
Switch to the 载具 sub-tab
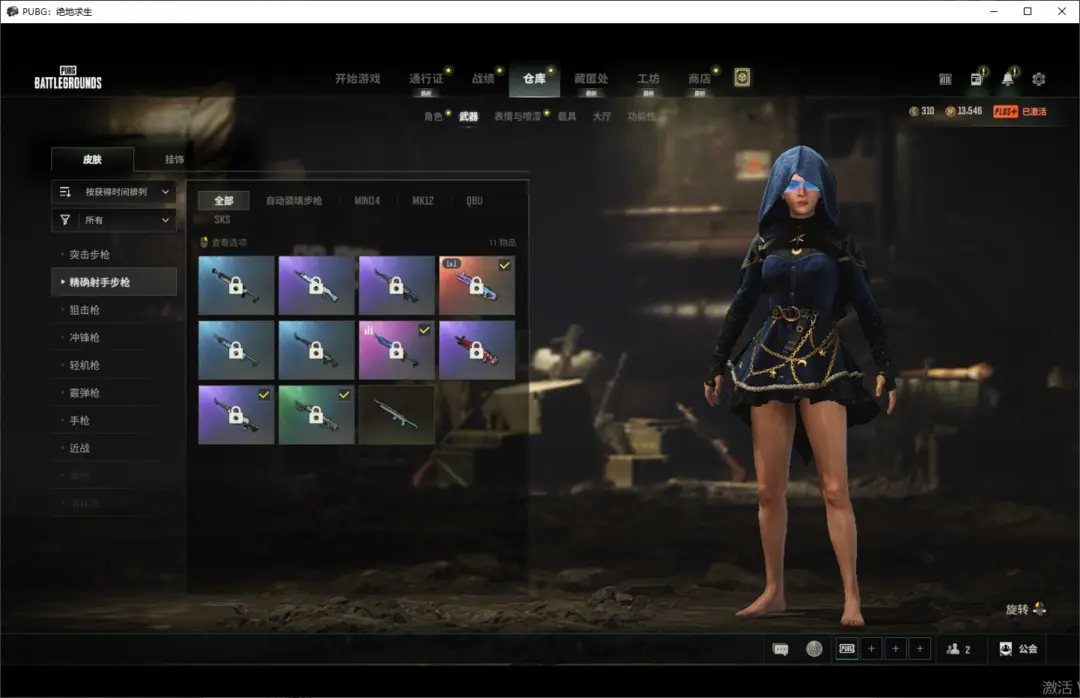[567, 116]
